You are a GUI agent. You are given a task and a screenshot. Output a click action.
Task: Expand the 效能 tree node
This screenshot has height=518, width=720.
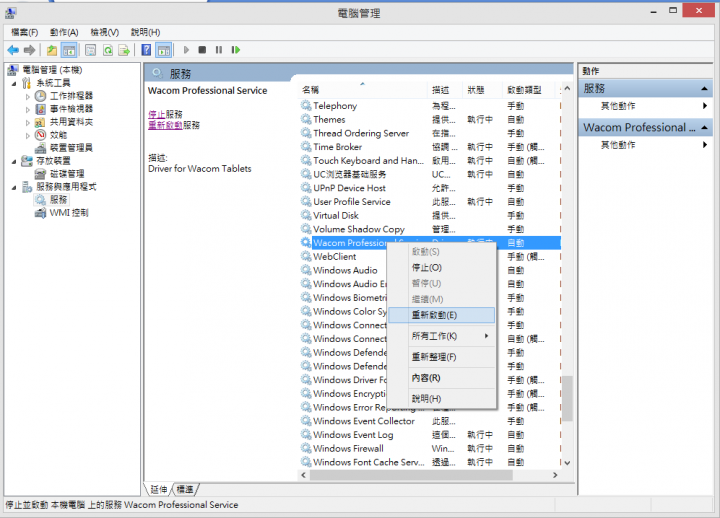pyautogui.click(x=28, y=135)
